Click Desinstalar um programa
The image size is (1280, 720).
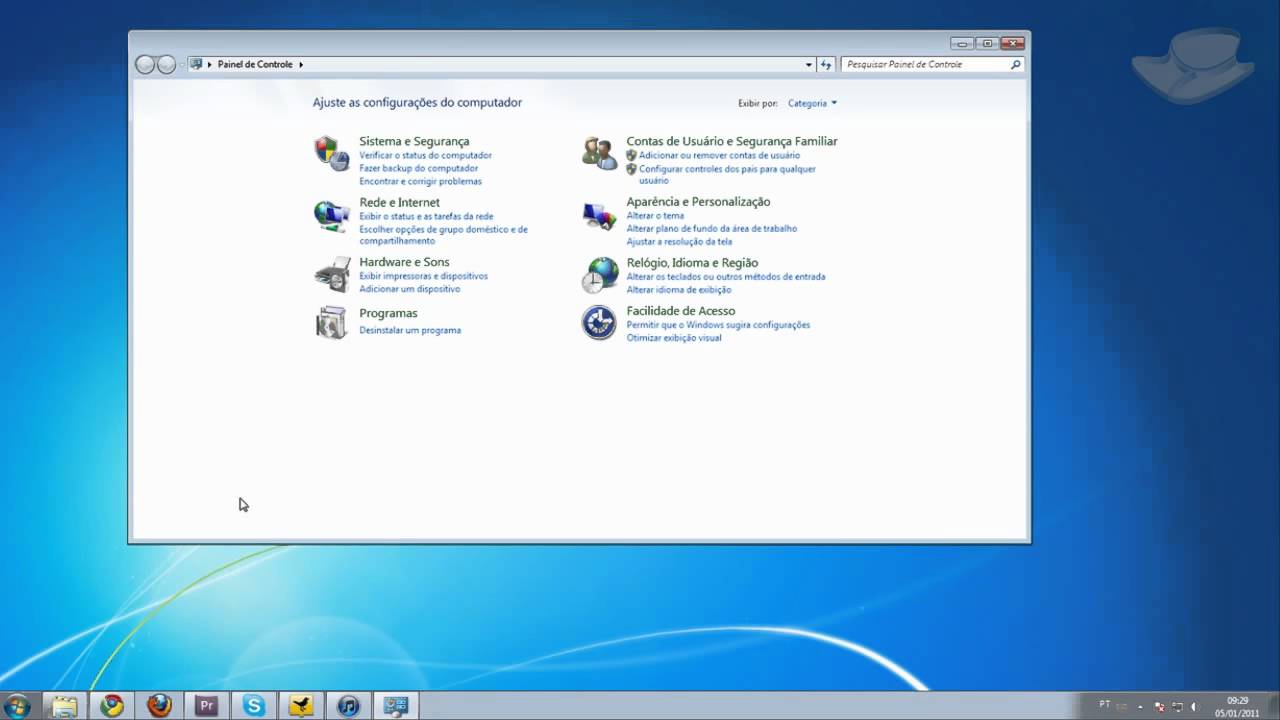click(x=410, y=330)
